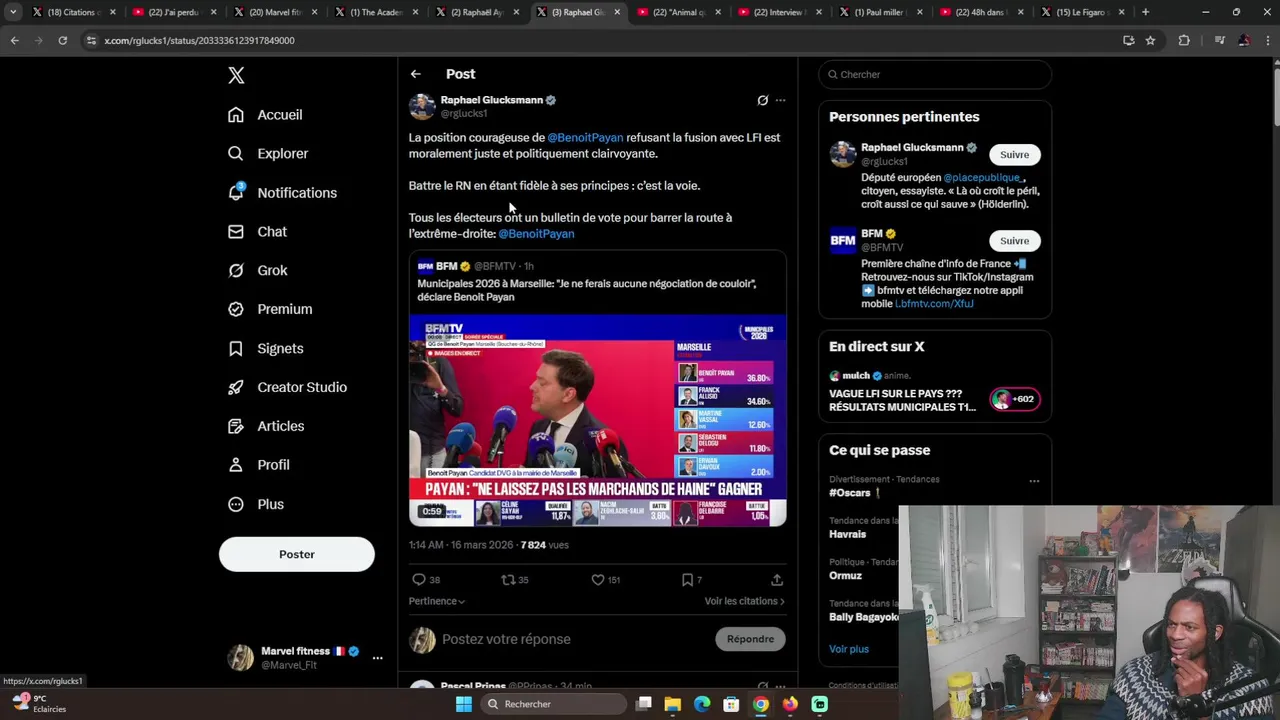Click l.bfmtv.com link in BFM bio

[x=933, y=304]
